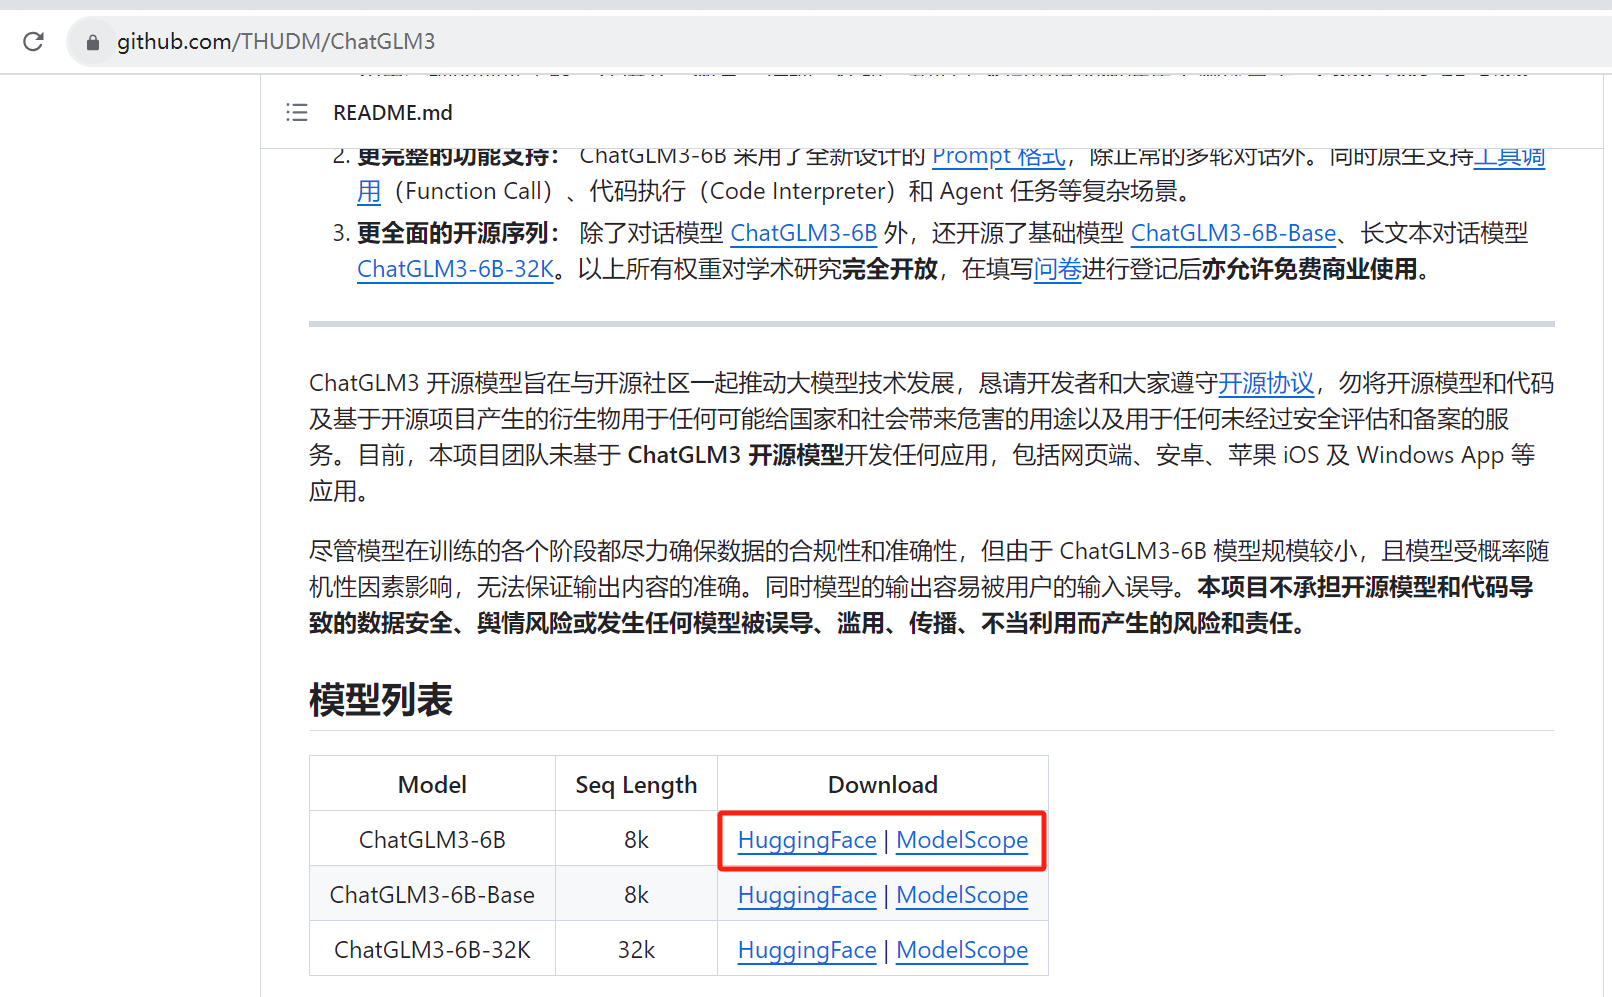This screenshot has height=997, width=1612.
Task: Open the 问卷 registration link
Action: [1058, 269]
